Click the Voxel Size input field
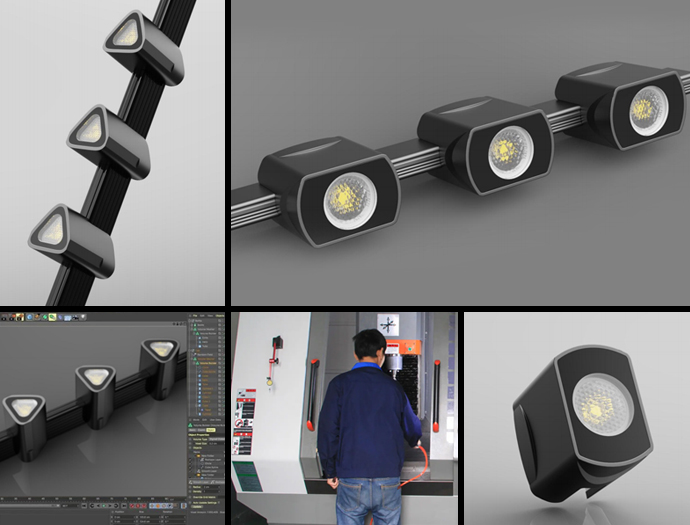Image resolution: width=690 pixels, height=525 pixels. 216,444
